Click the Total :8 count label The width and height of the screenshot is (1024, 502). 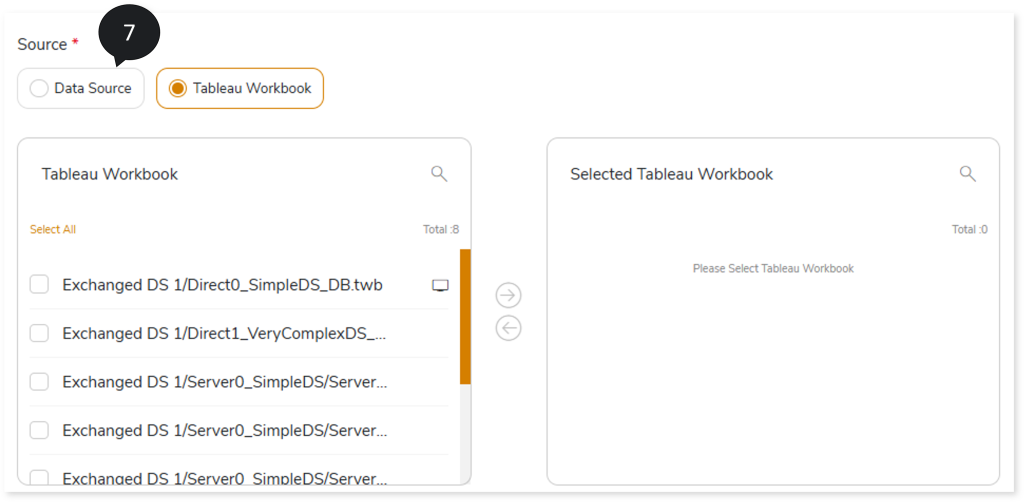point(441,230)
